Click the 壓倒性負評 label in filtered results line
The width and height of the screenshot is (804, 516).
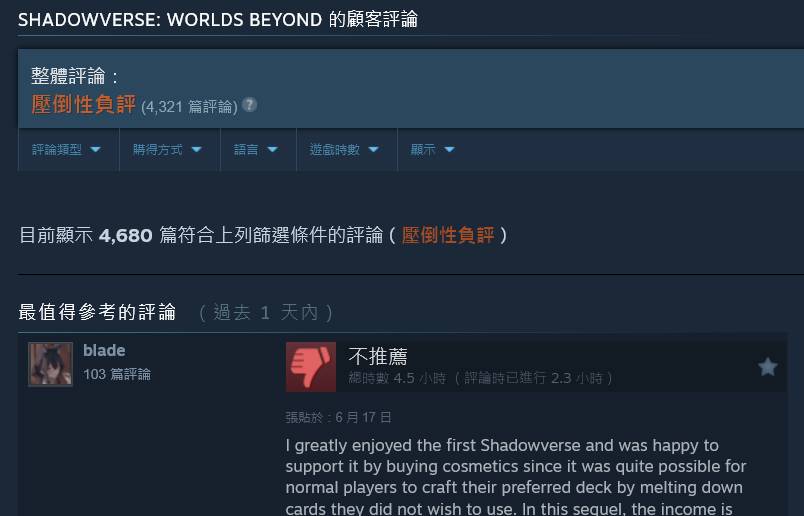click(x=448, y=235)
